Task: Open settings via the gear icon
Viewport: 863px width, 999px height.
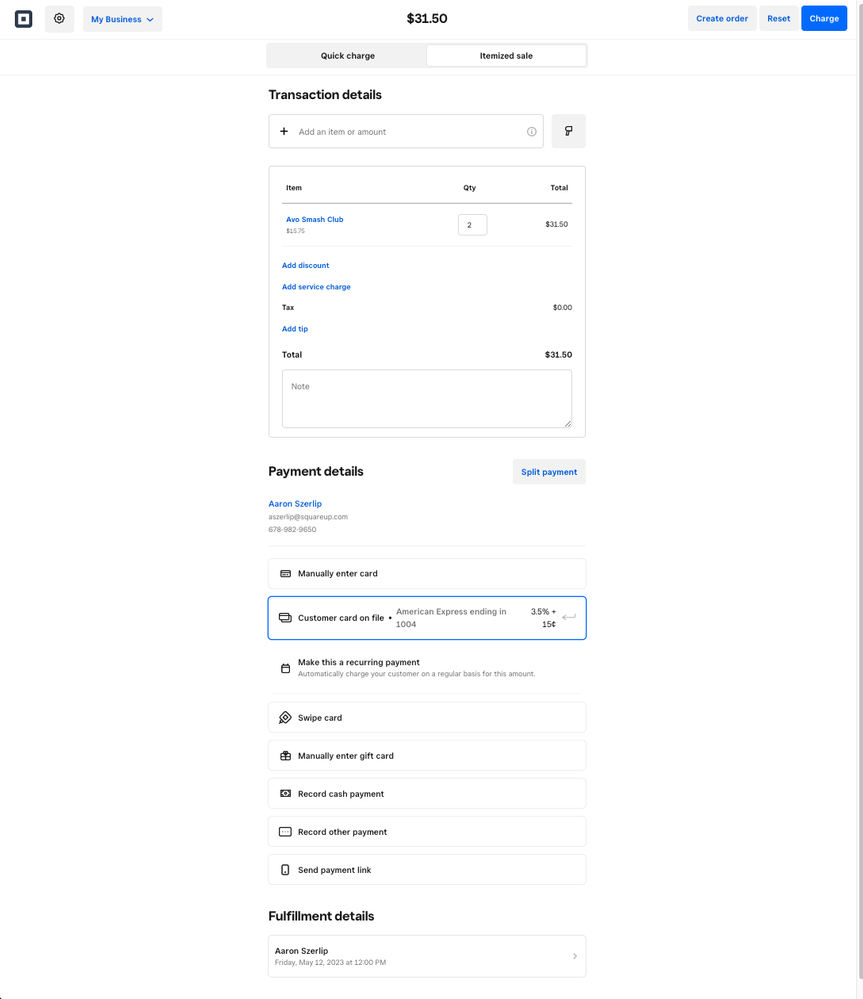Action: pyautogui.click(x=59, y=19)
